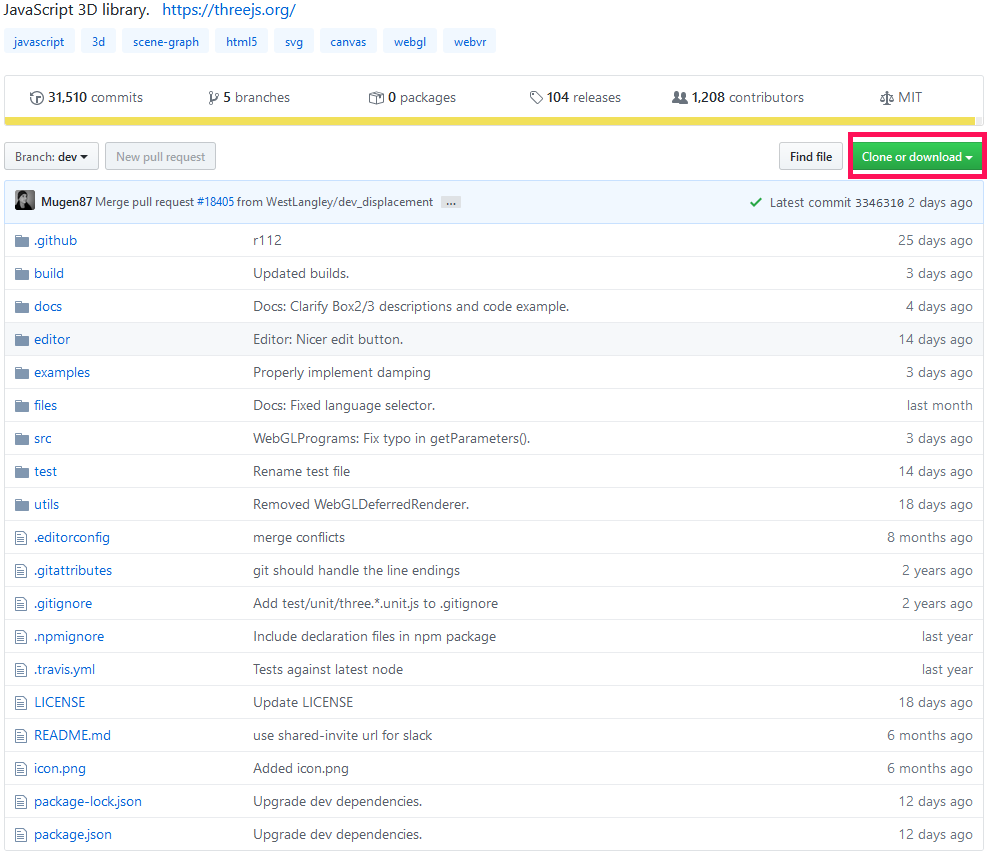Click the examples folder icon
Image resolution: width=988 pixels, height=853 pixels.
(22, 373)
